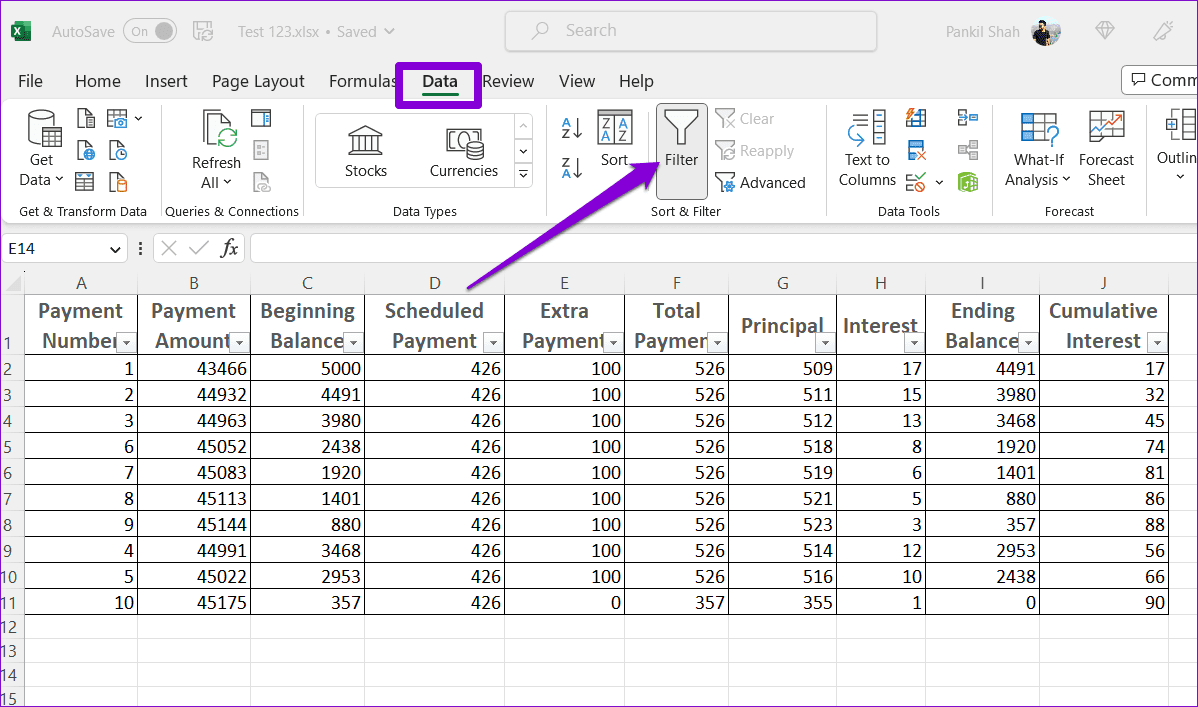Open Cumulative Interest column filter dropdown
Viewport: 1198px width, 707px height.
(1158, 342)
